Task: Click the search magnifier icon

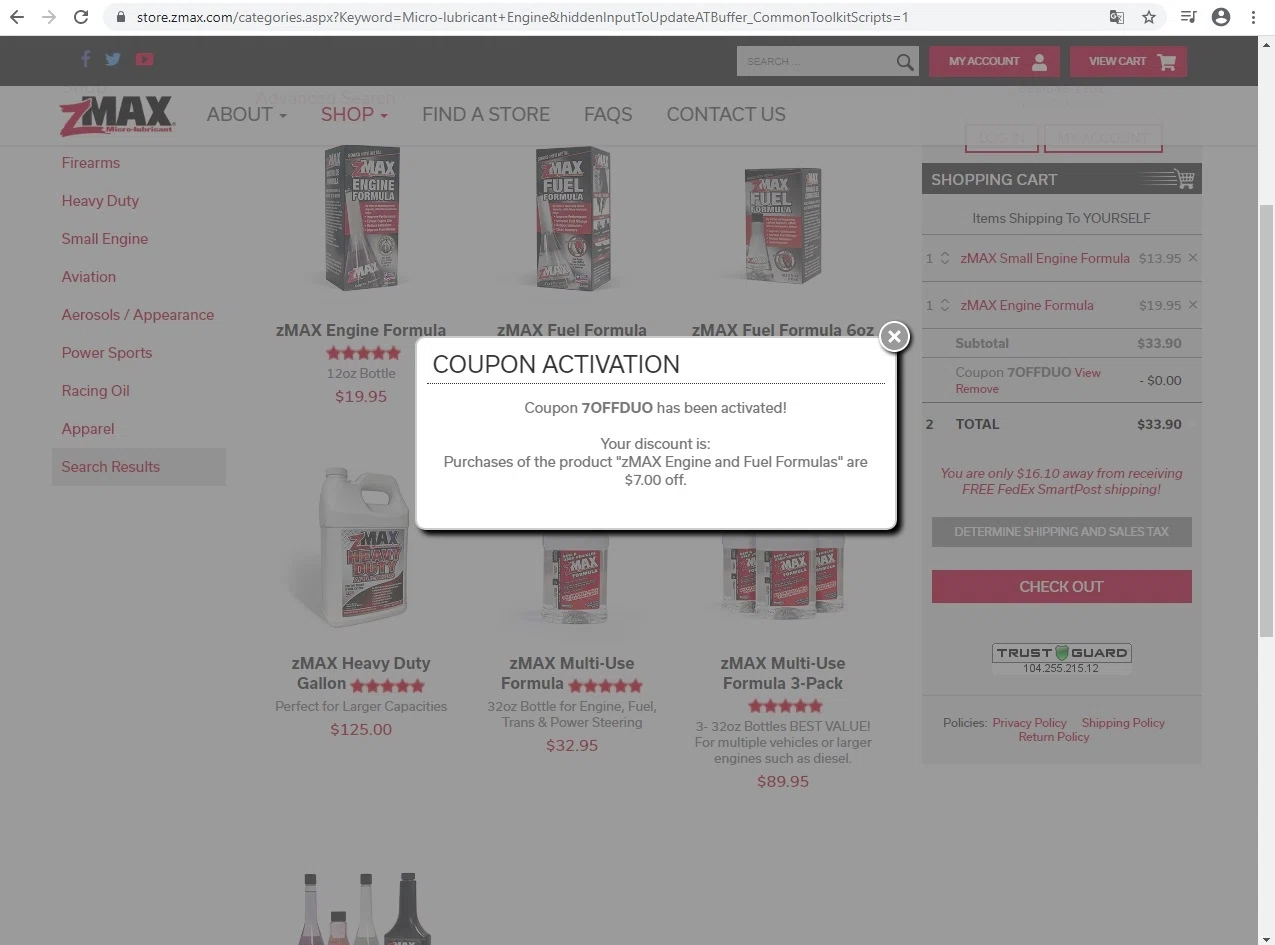Action: tap(905, 62)
